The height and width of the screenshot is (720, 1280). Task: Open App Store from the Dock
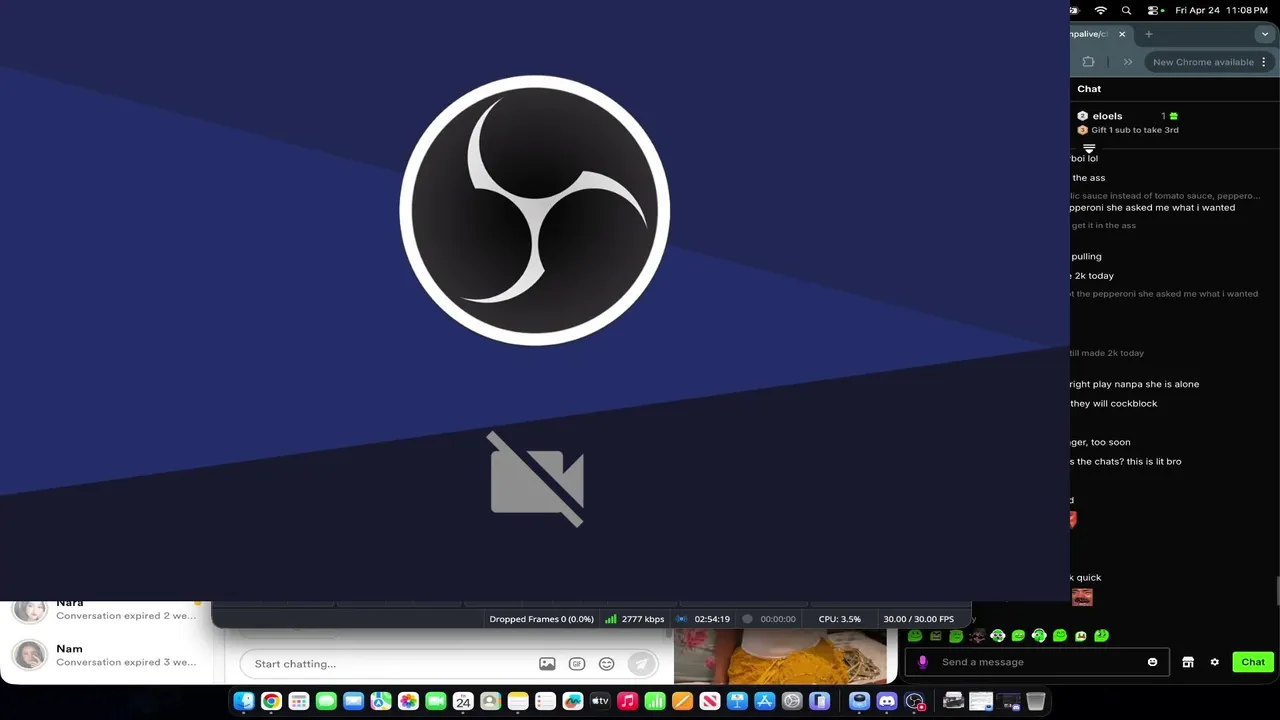tap(765, 701)
